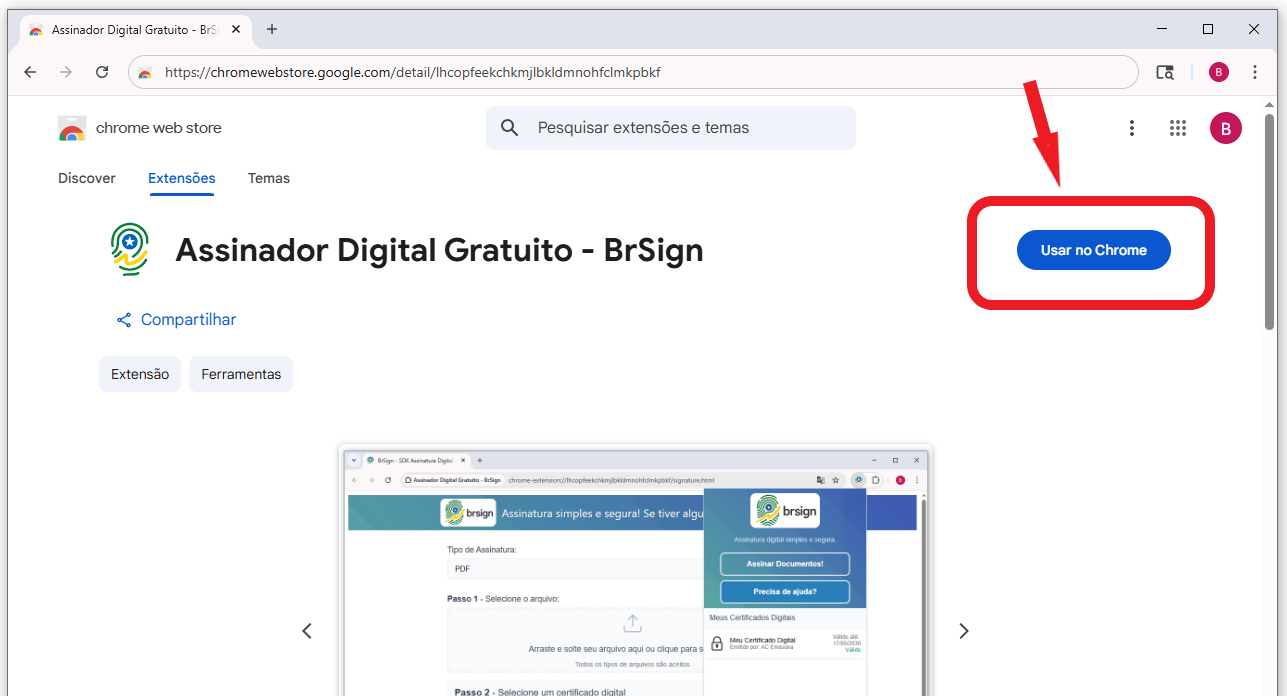Go back using browser back arrow

[x=30, y=72]
